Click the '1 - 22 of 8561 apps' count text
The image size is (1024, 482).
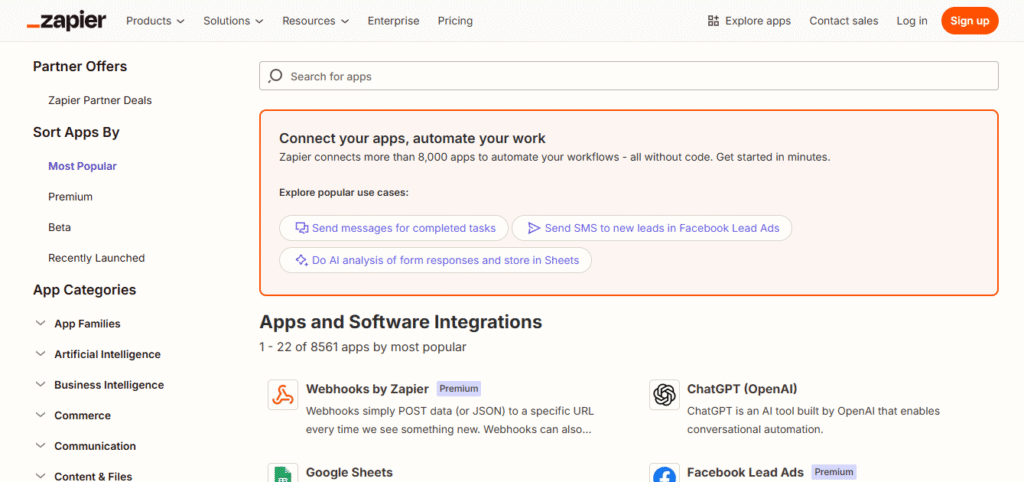click(362, 347)
